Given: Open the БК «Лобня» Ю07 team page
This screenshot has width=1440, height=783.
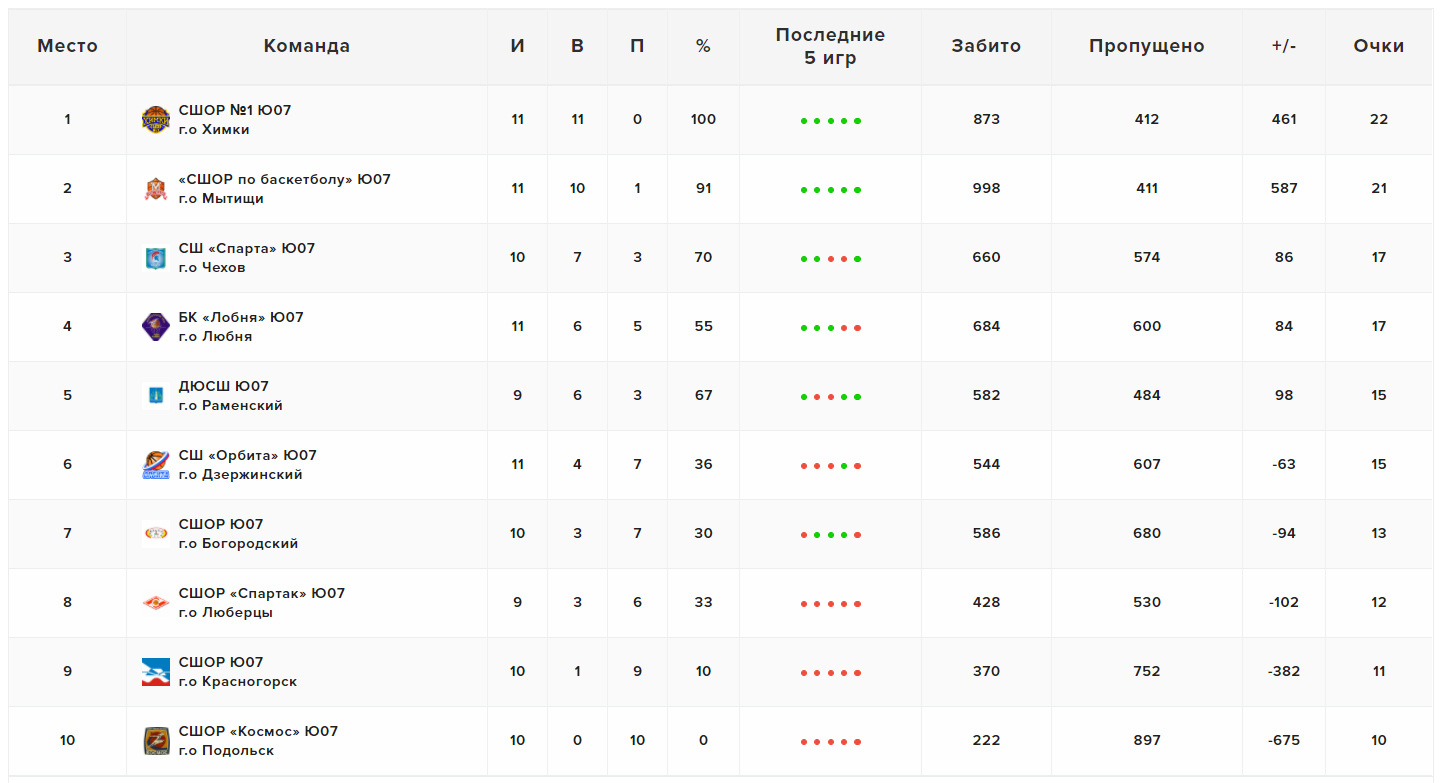Looking at the screenshot, I should (x=241, y=317).
